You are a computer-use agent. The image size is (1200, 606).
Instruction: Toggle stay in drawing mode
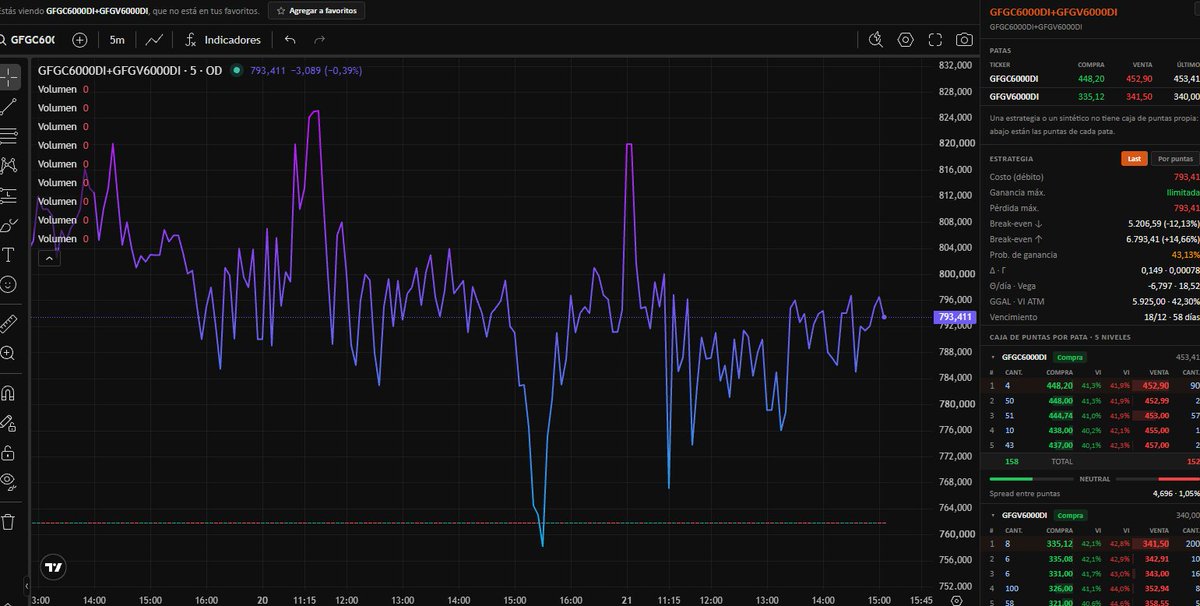[8, 422]
